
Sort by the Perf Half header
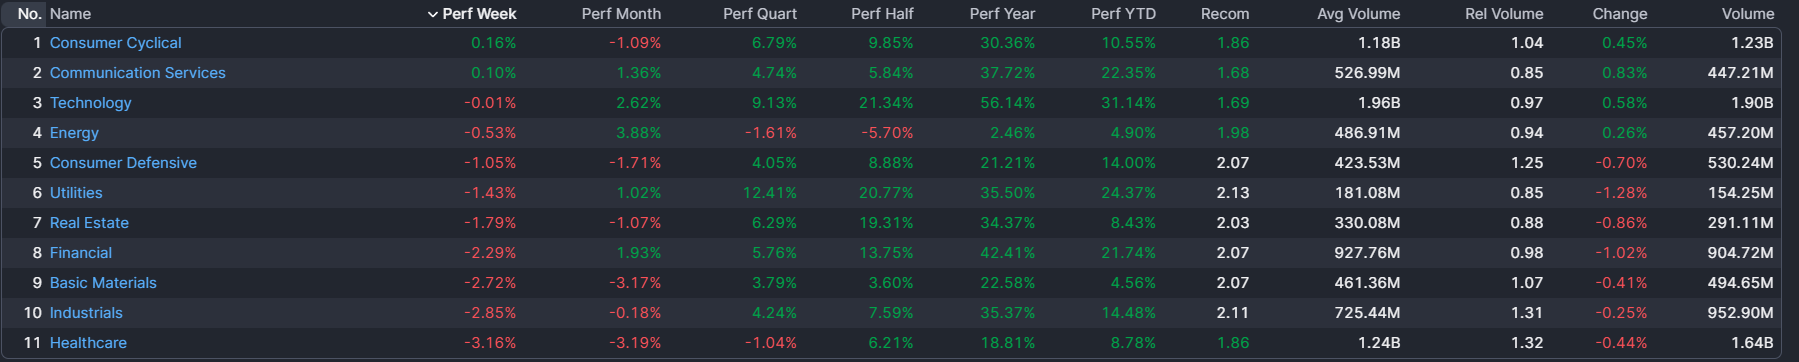pos(882,14)
